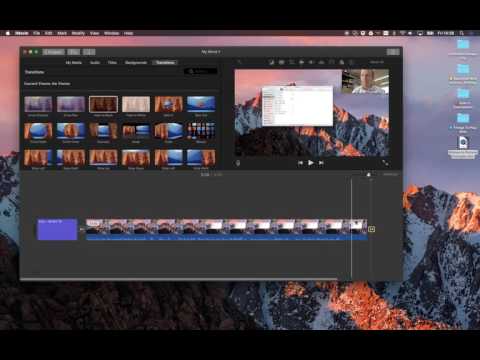Select the Wipe Up transition
This screenshot has width=480, height=360.
pyautogui.click(x=103, y=157)
